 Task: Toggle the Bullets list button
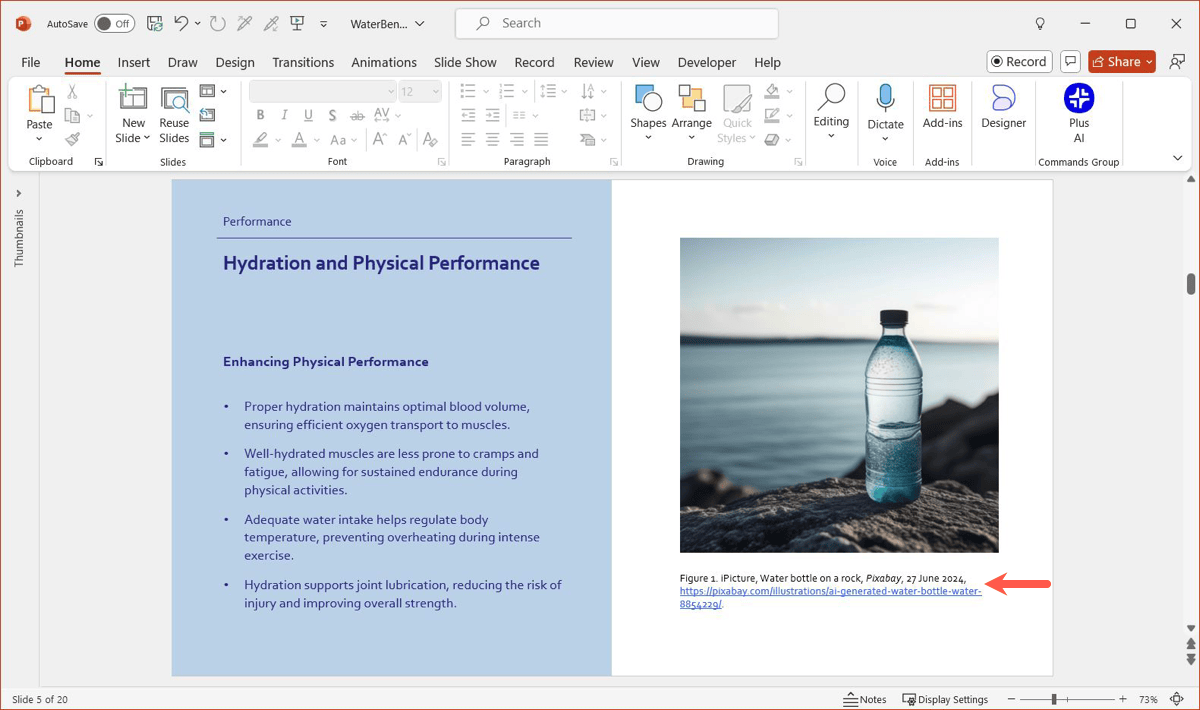468,91
